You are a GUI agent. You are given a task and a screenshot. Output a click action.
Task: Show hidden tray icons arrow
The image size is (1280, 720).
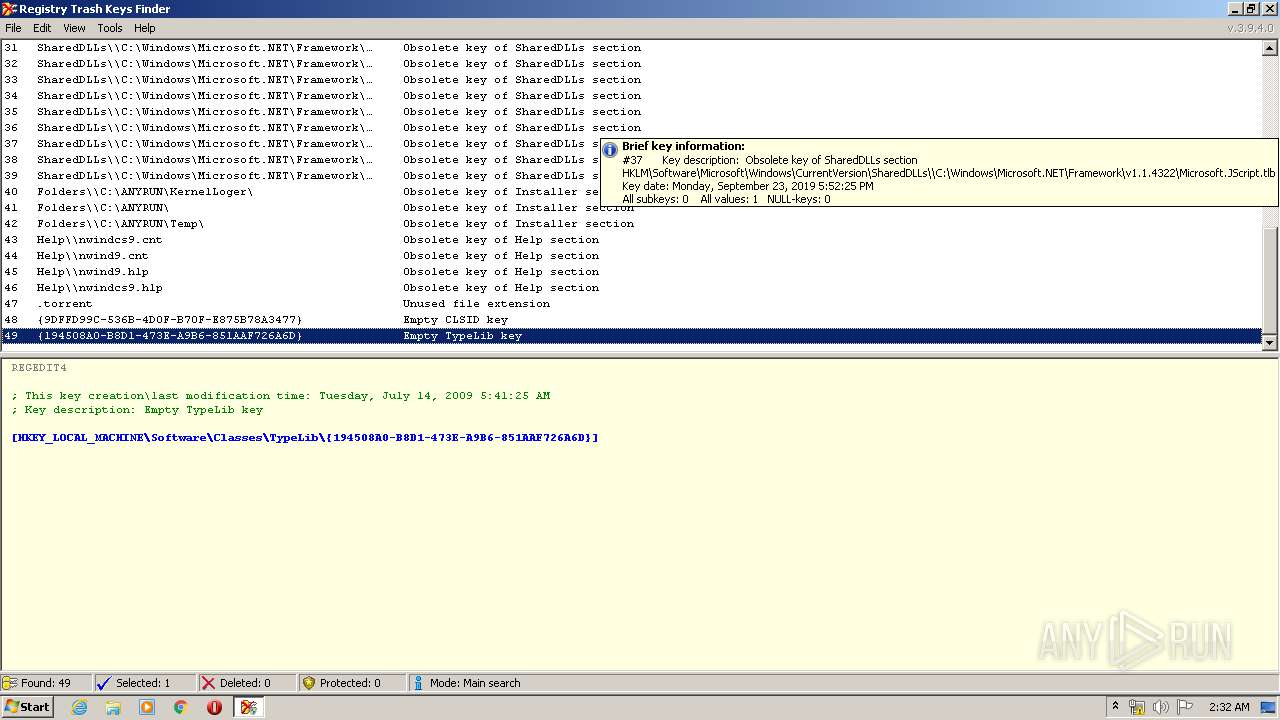click(1115, 707)
